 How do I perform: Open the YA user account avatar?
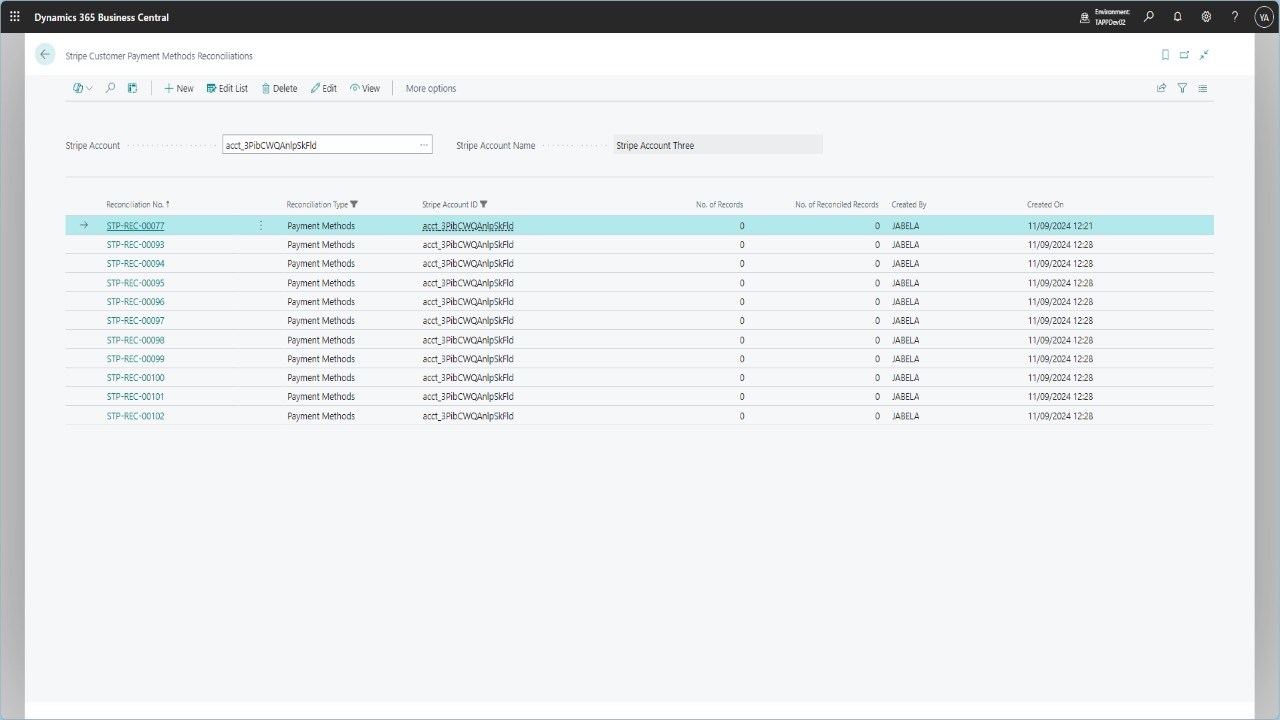coord(1263,17)
